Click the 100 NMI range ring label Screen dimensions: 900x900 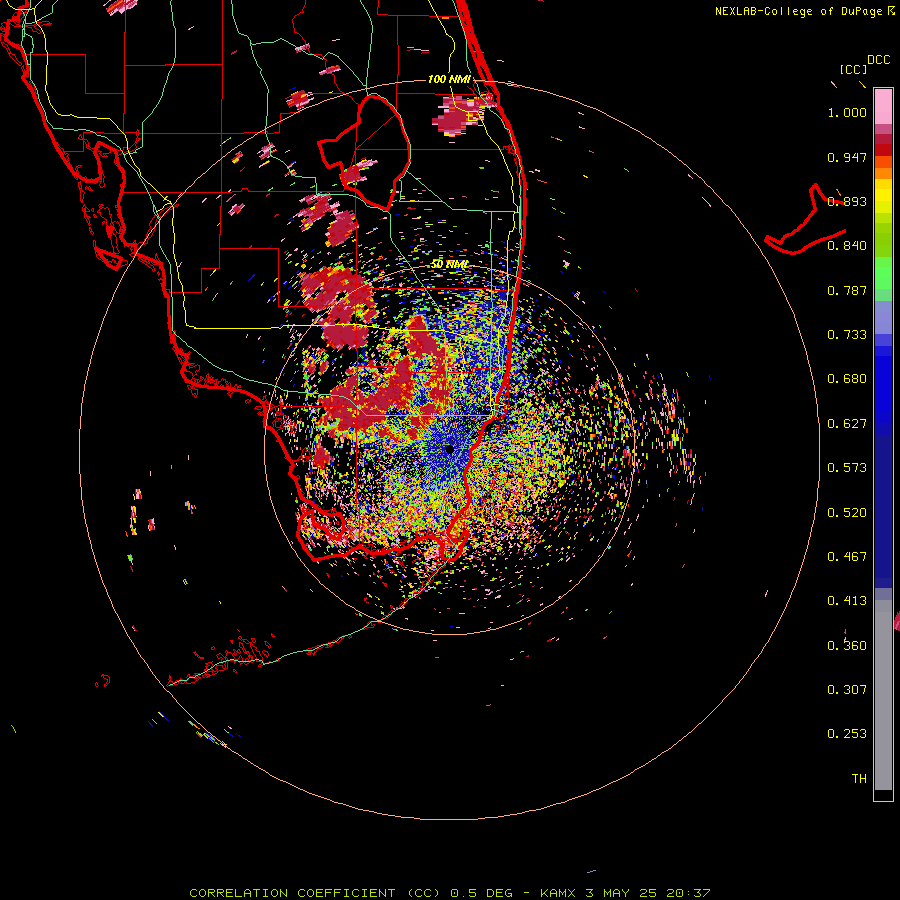coord(449,79)
